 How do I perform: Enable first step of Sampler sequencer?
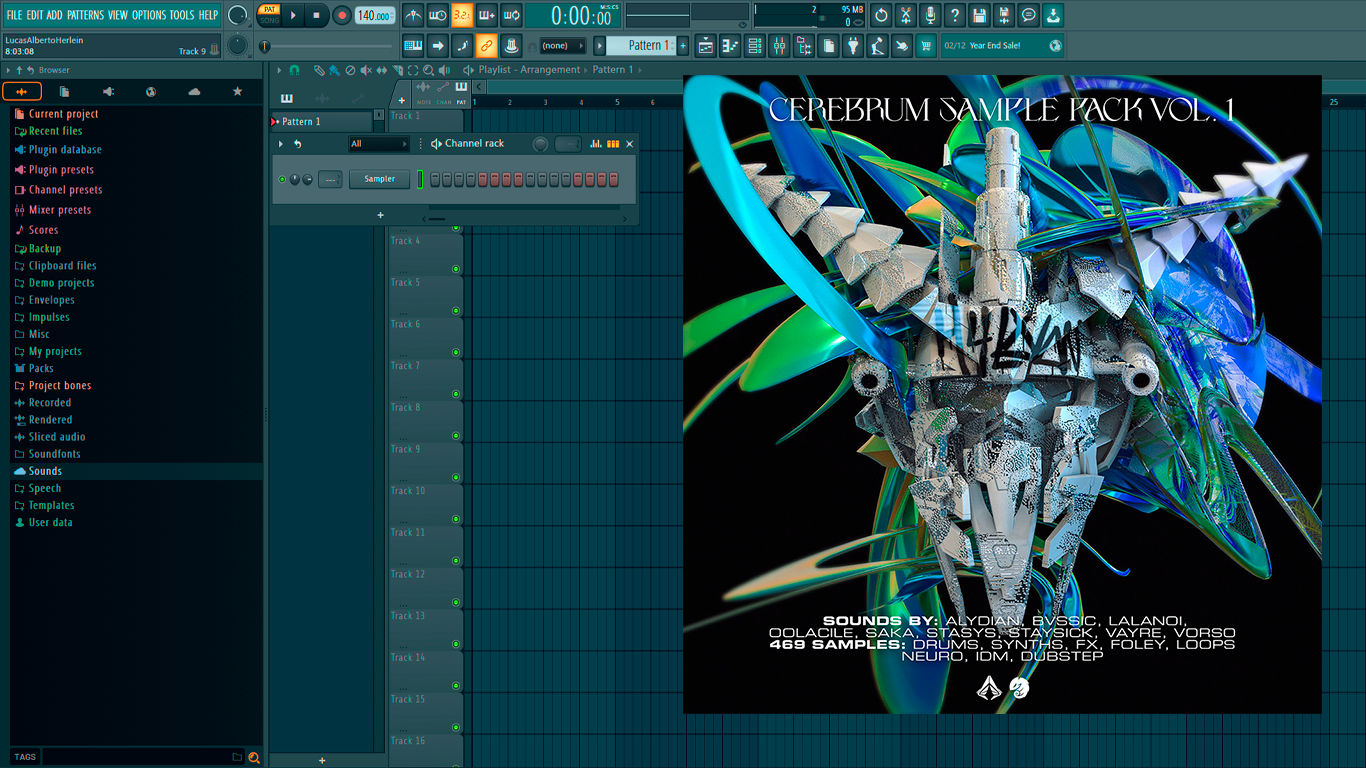435,179
